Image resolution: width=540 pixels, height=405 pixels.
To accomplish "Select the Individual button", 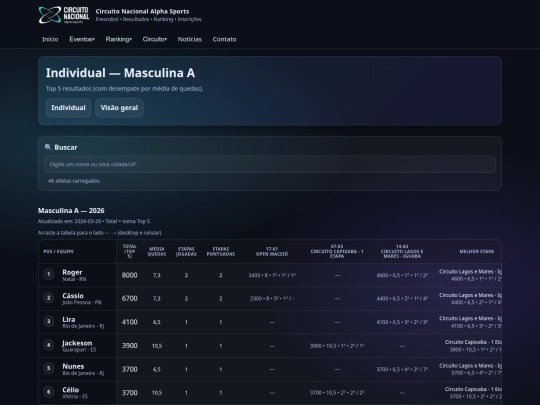I will (x=69, y=108).
